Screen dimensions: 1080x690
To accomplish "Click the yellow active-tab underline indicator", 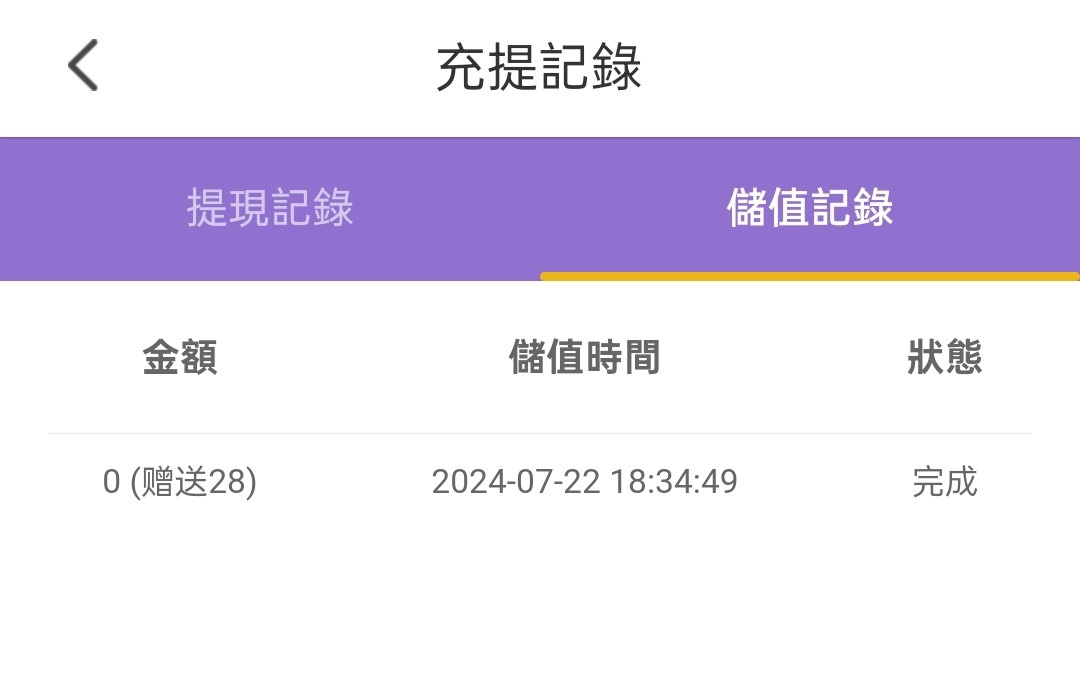I will pyautogui.click(x=810, y=276).
